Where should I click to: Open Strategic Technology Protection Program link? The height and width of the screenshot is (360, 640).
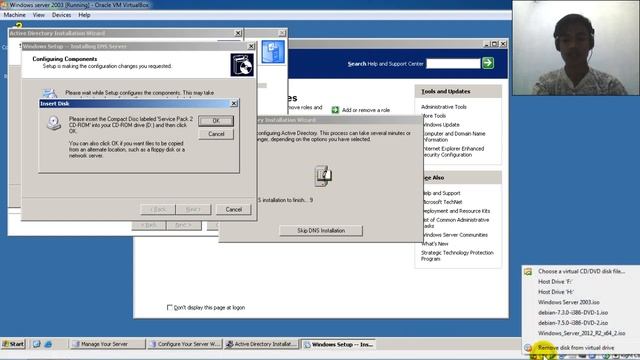(x=457, y=256)
